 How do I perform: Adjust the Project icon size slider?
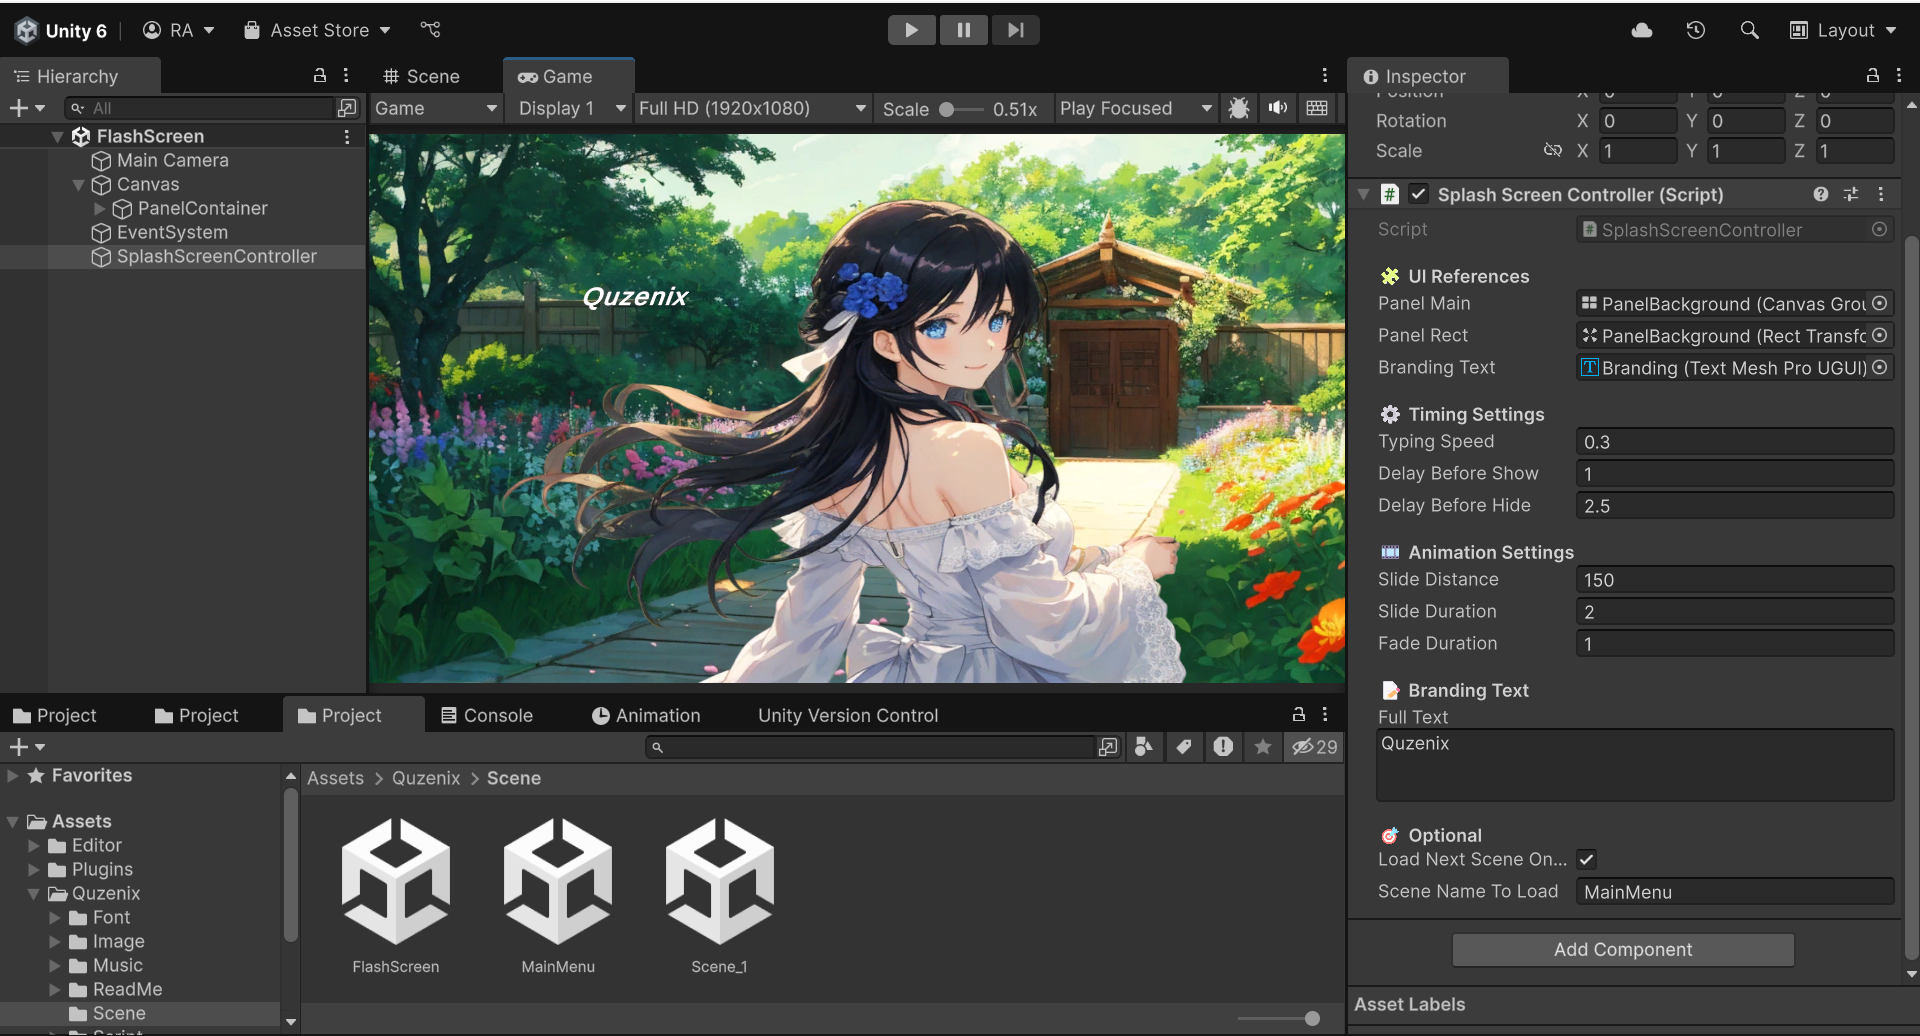(1311, 1018)
